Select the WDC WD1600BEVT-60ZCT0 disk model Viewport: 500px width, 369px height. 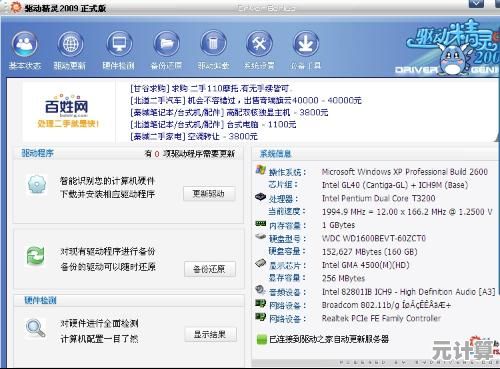(x=374, y=238)
